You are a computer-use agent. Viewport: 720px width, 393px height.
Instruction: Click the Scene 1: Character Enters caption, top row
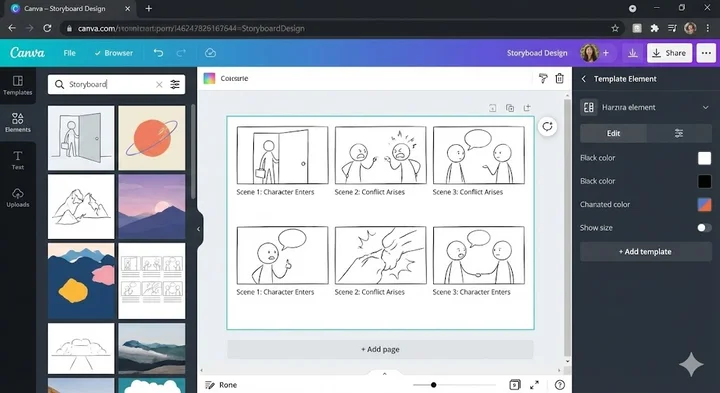(x=275, y=192)
